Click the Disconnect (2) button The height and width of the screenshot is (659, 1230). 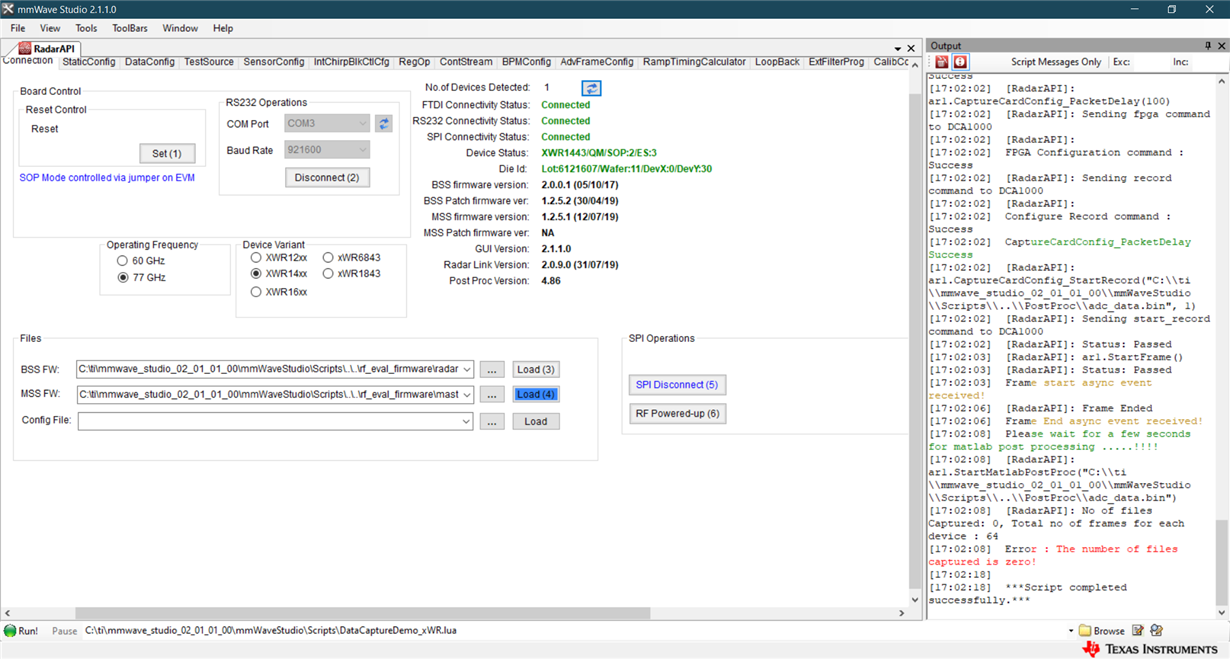pos(327,178)
